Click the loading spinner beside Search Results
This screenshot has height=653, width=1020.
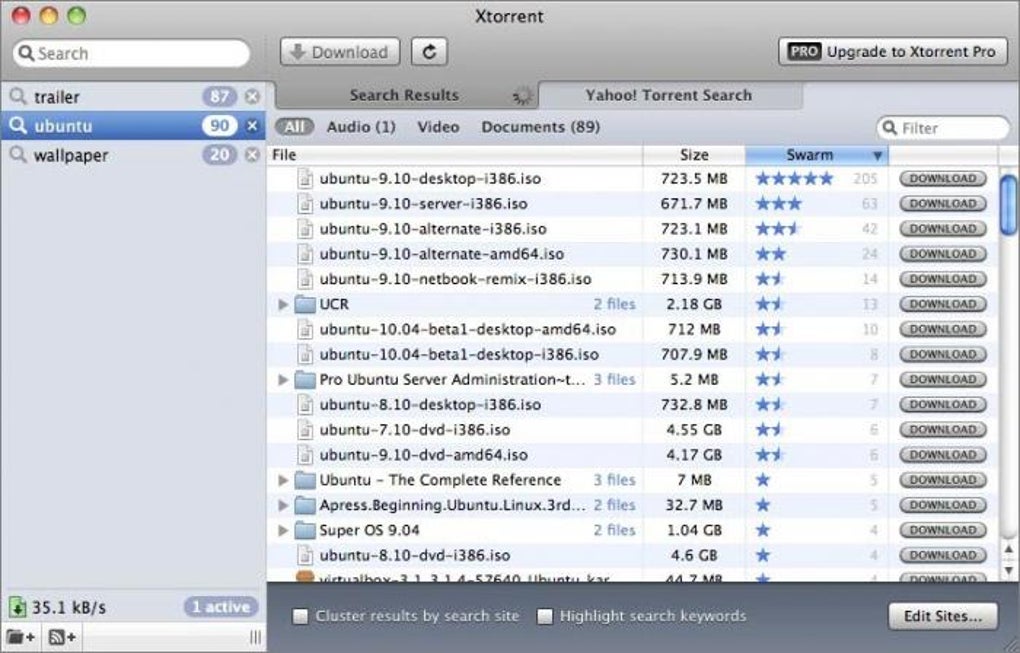[522, 96]
